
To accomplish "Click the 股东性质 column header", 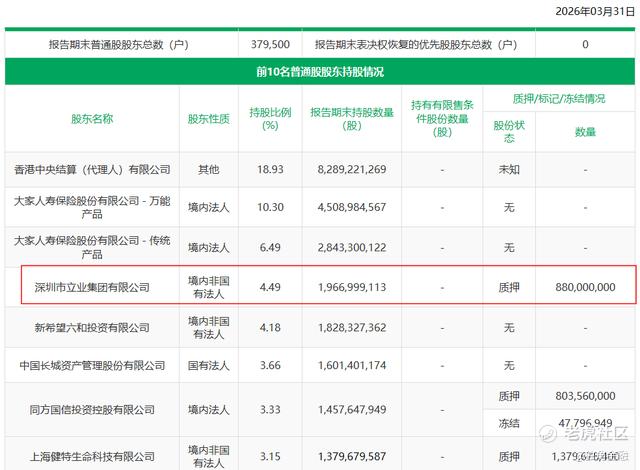I will tap(209, 119).
